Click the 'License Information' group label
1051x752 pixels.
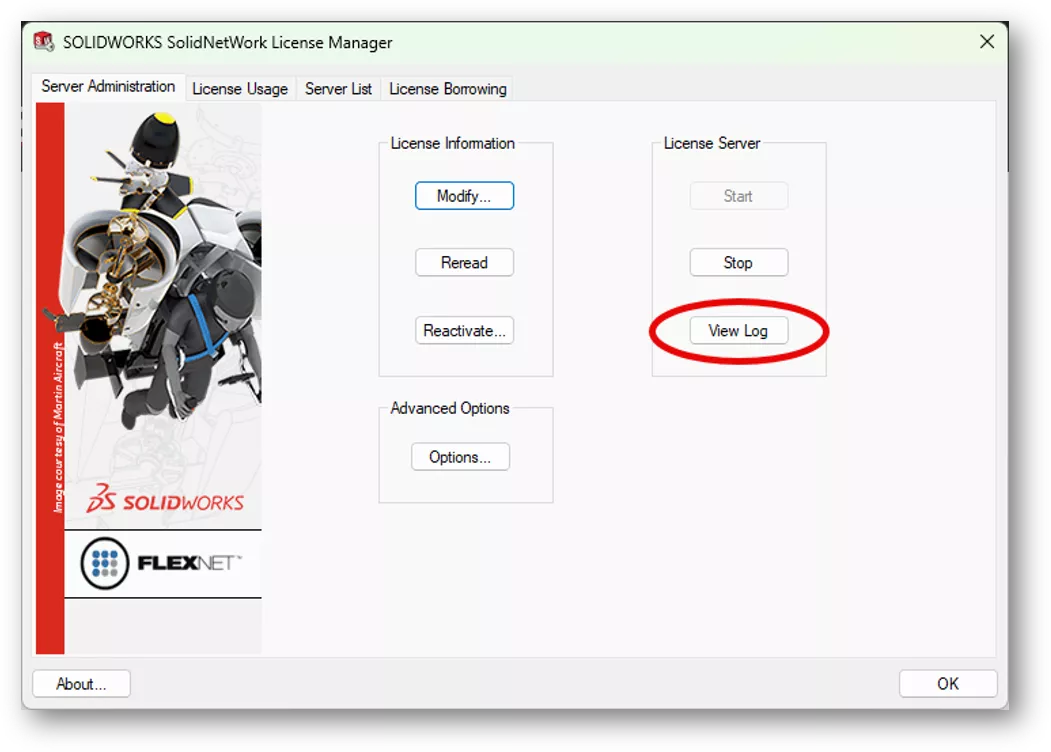tap(452, 143)
